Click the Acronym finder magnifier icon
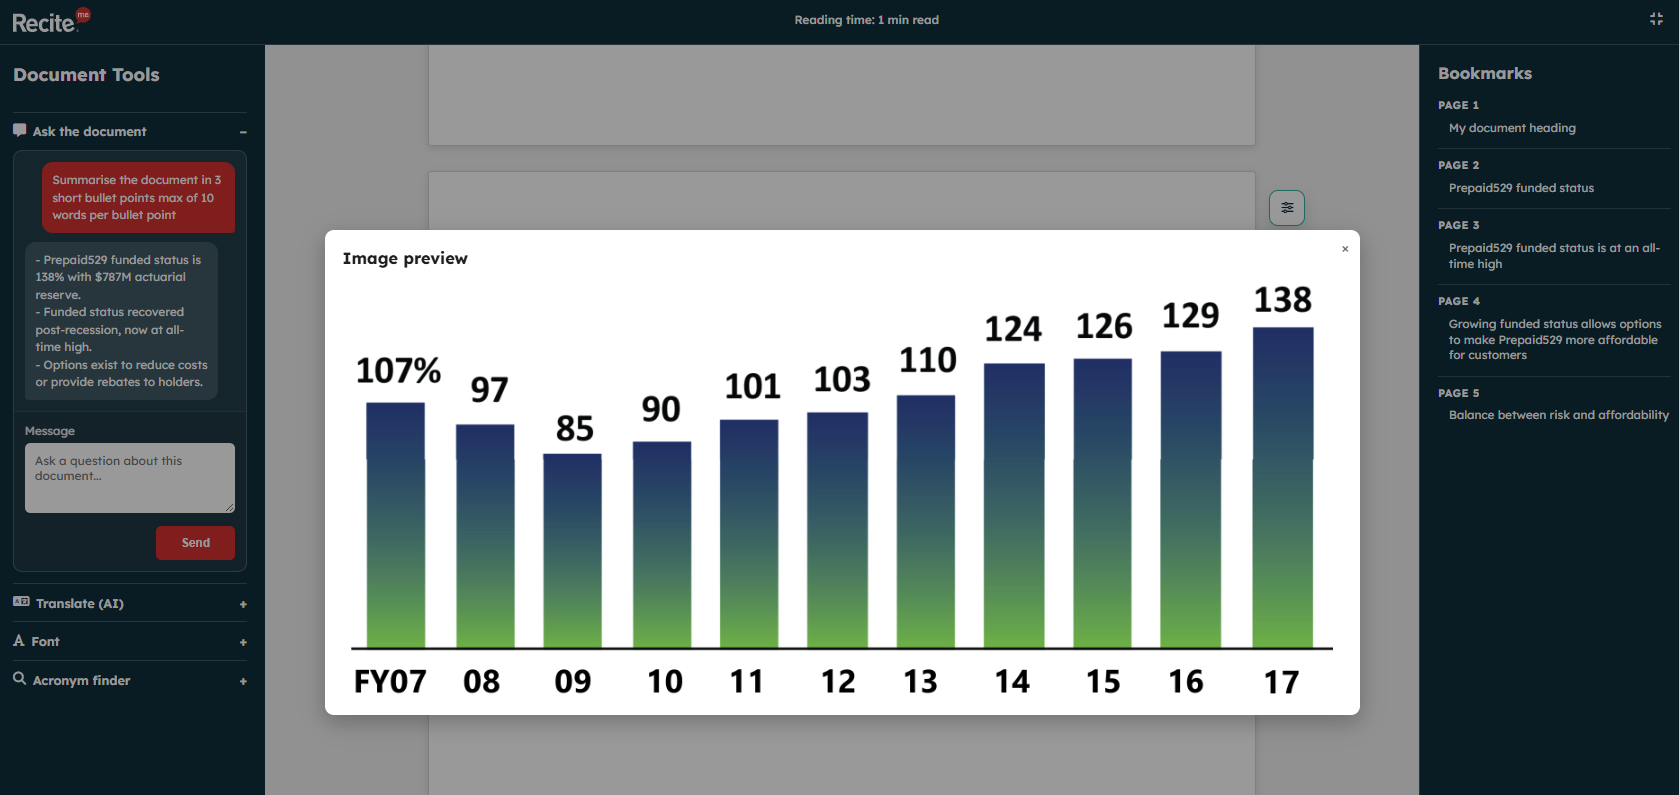The width and height of the screenshot is (1679, 795). [x=20, y=679]
